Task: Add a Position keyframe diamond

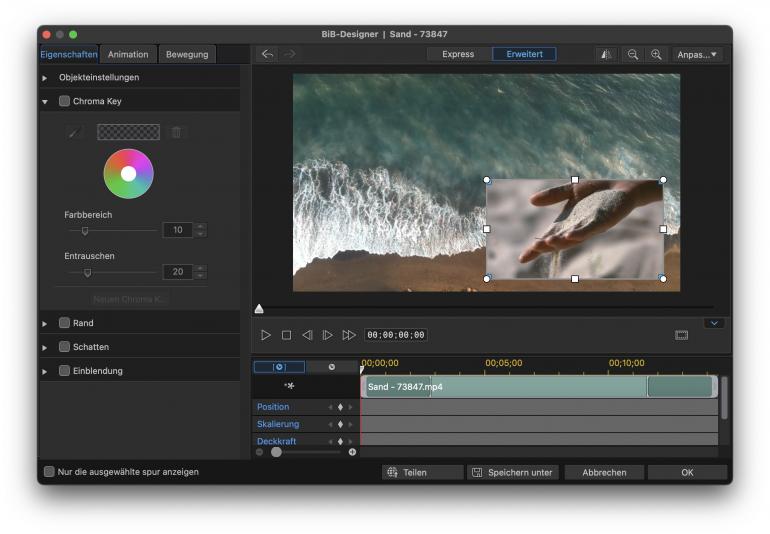Action: pos(340,407)
